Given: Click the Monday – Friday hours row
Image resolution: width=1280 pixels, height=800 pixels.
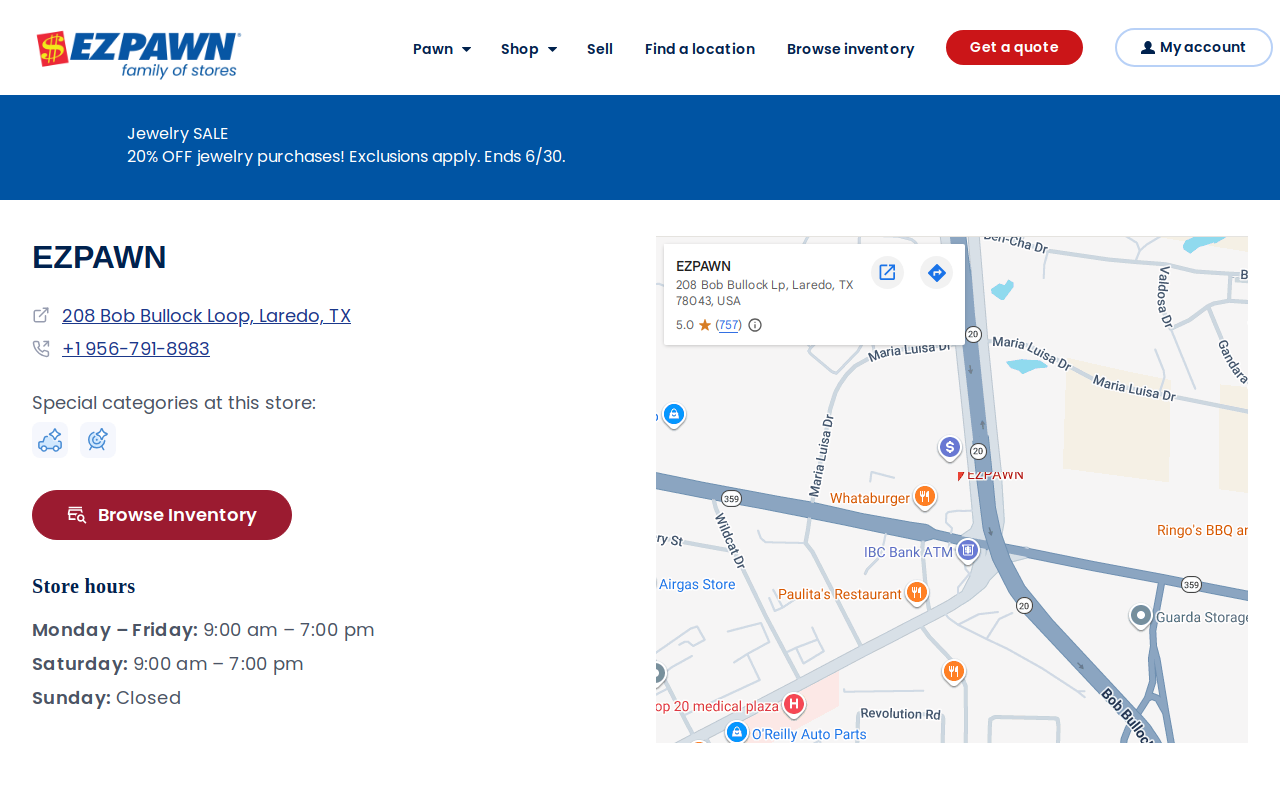Looking at the screenshot, I should pos(203,630).
